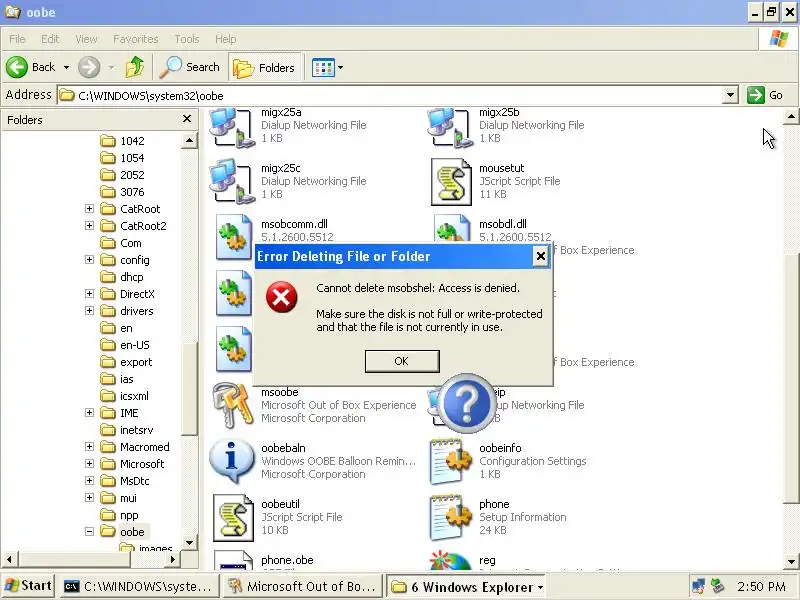Open the Start menu
This screenshot has width=800, height=600.
28,585
